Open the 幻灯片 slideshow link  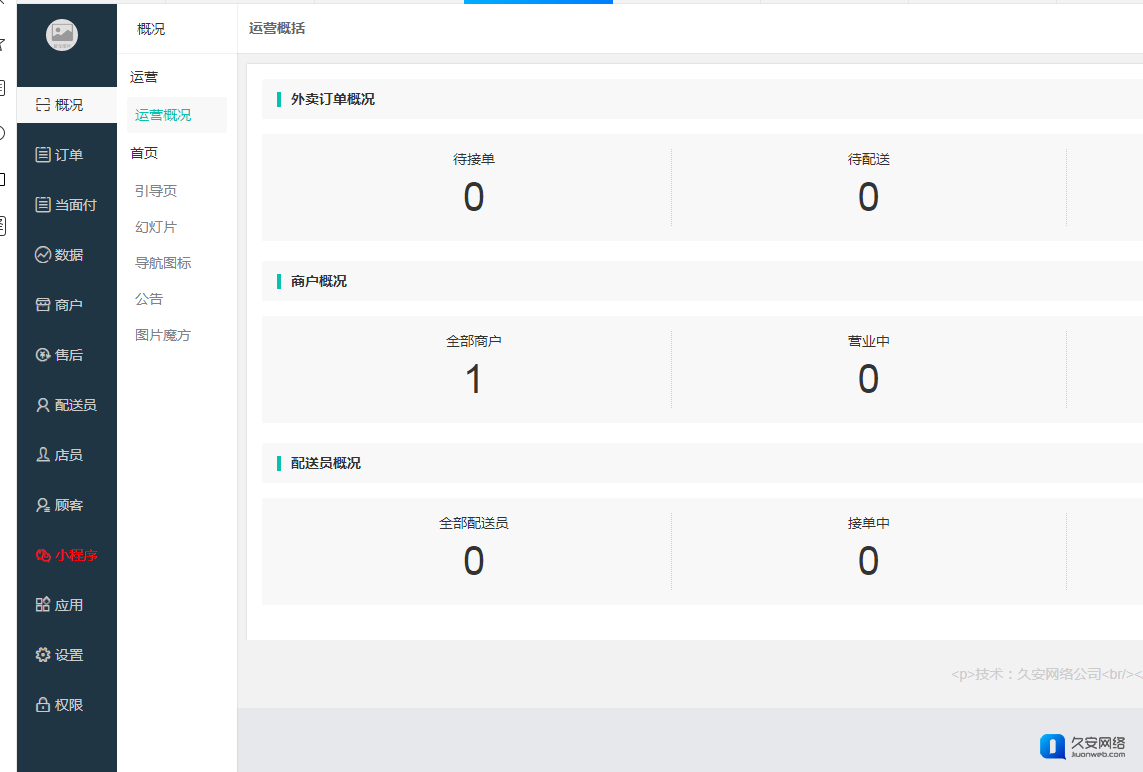[x=156, y=227]
